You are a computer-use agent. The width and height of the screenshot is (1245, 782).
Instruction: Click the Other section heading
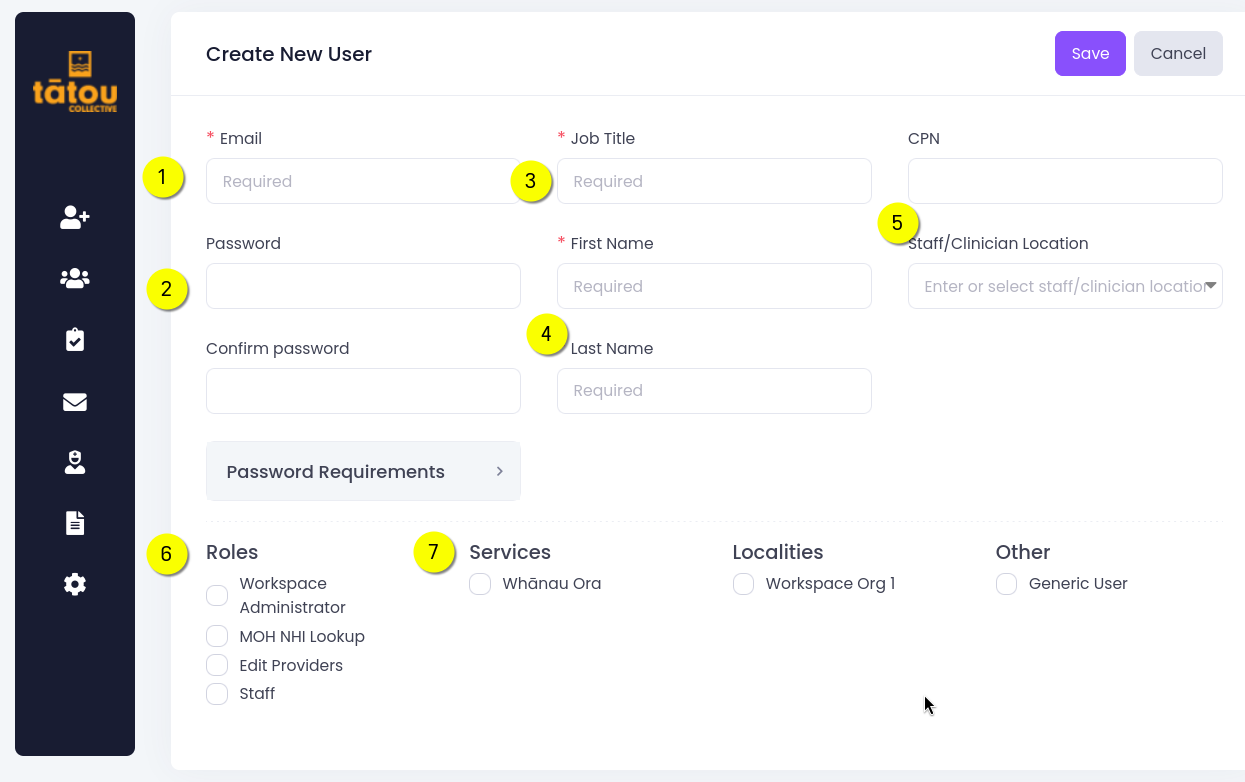pos(1023,552)
